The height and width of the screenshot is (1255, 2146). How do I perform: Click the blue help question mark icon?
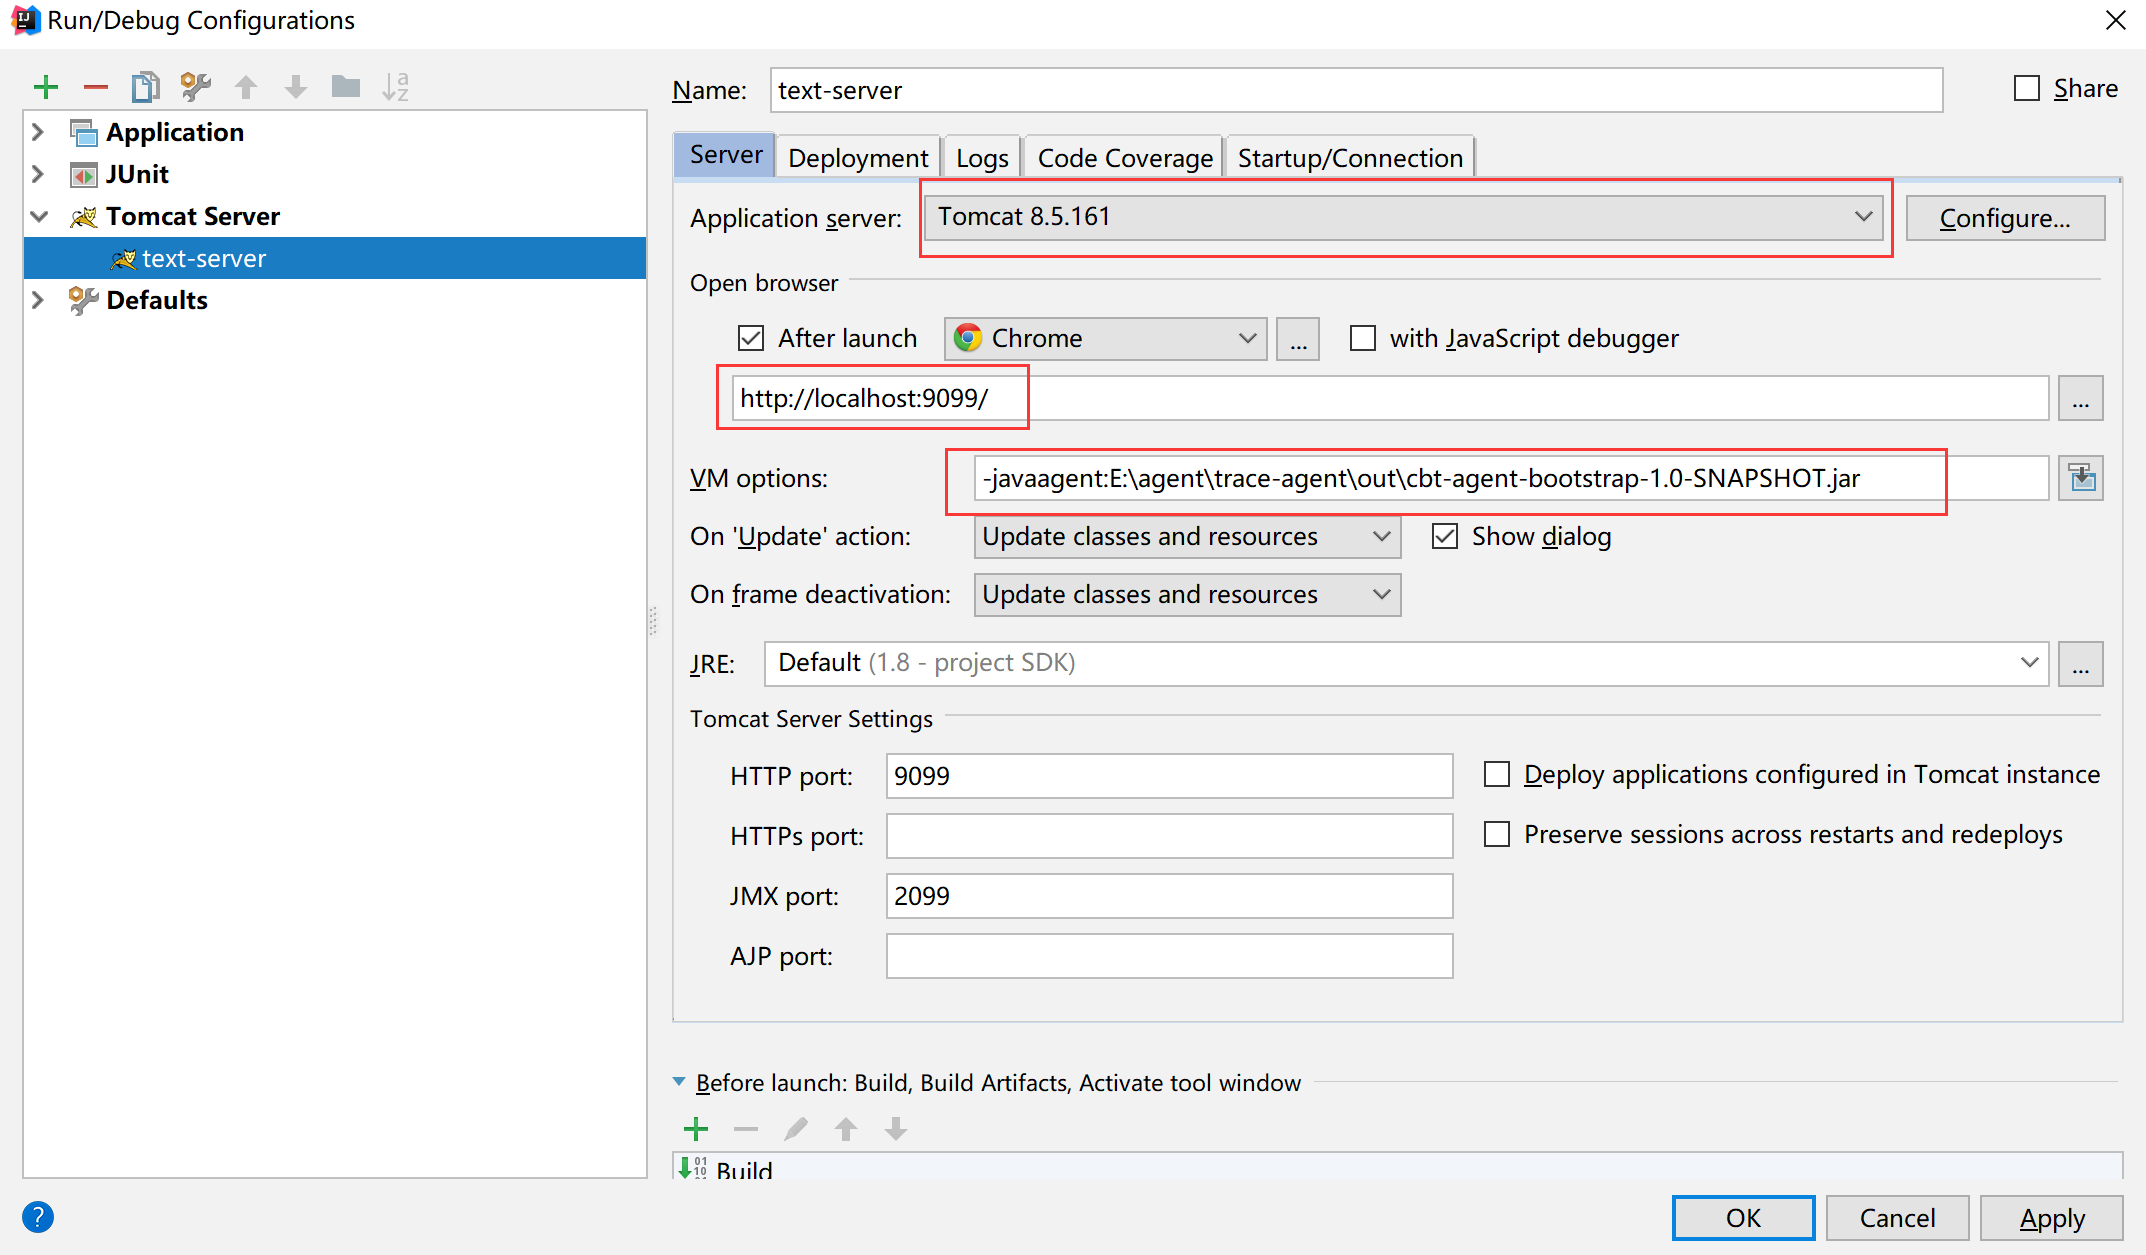[38, 1217]
